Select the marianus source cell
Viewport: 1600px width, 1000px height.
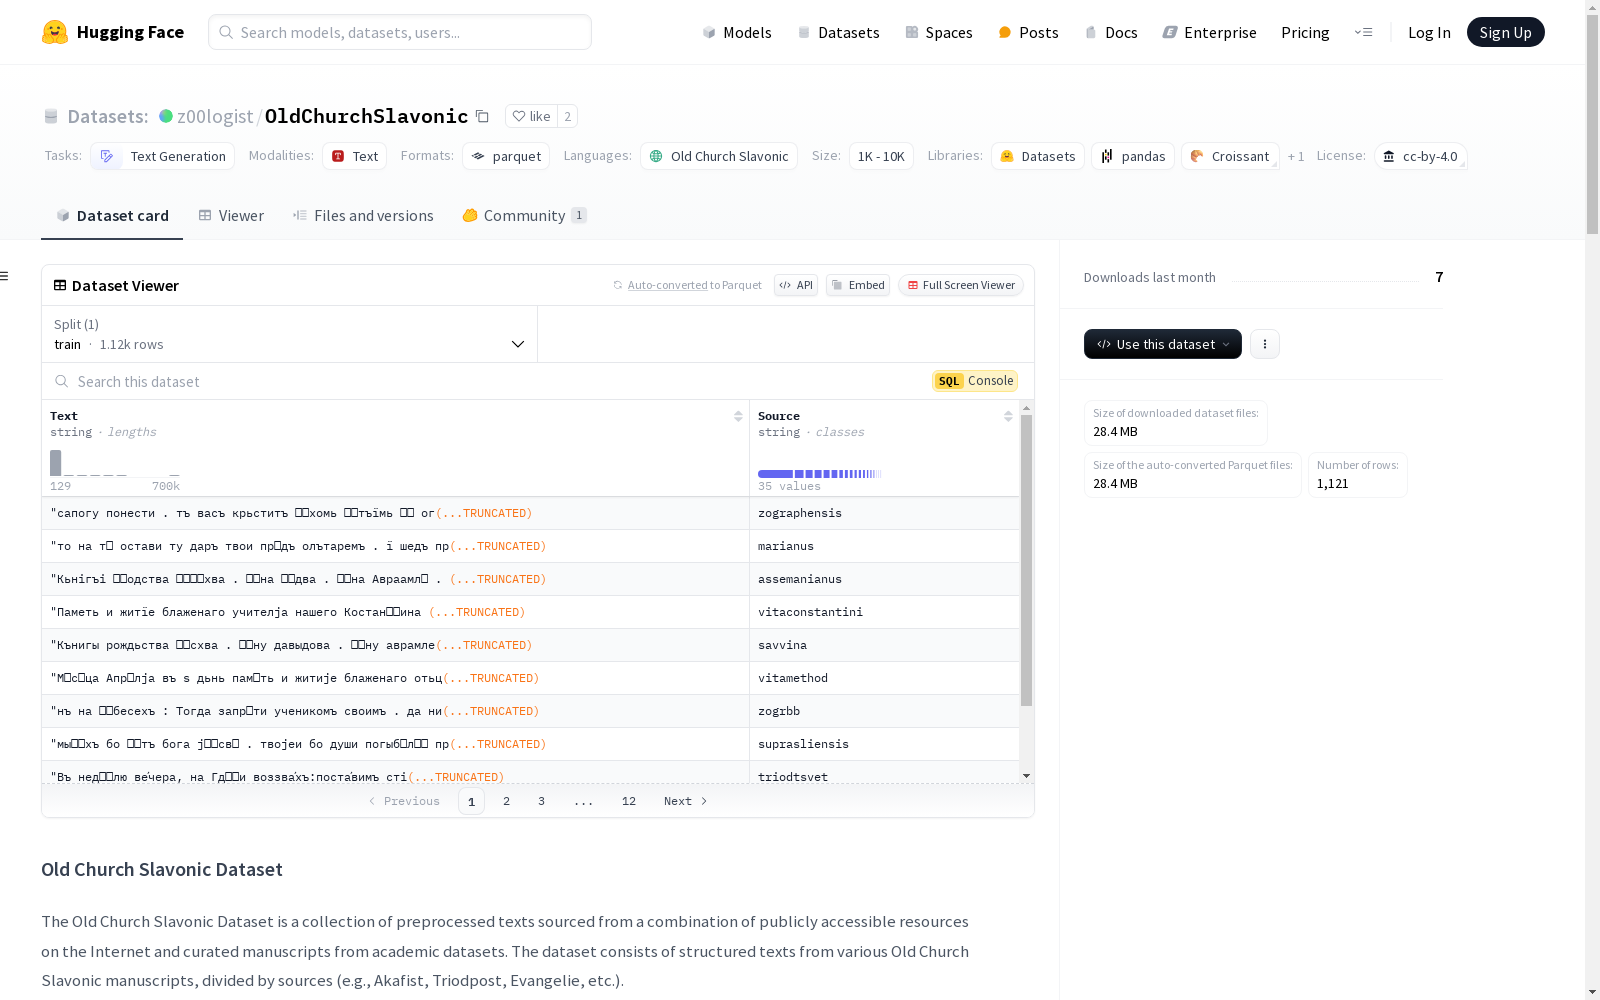pos(885,546)
